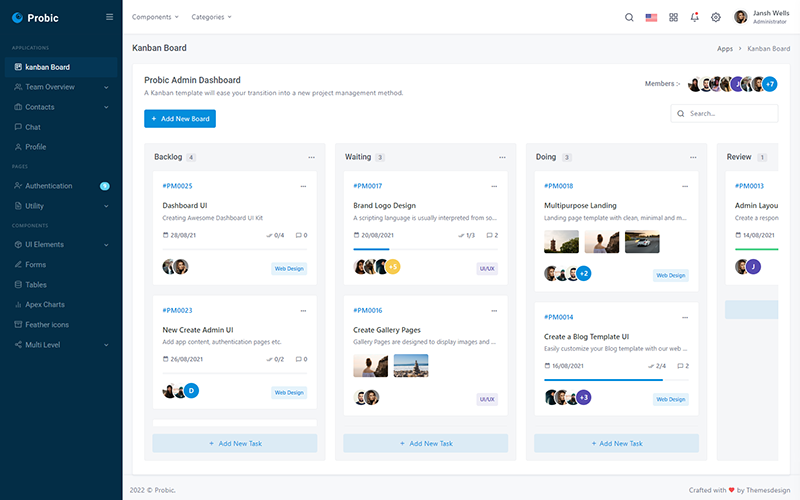800x500 pixels.
Task: Toggle the sidebar hamburger menu icon
Action: [x=109, y=17]
